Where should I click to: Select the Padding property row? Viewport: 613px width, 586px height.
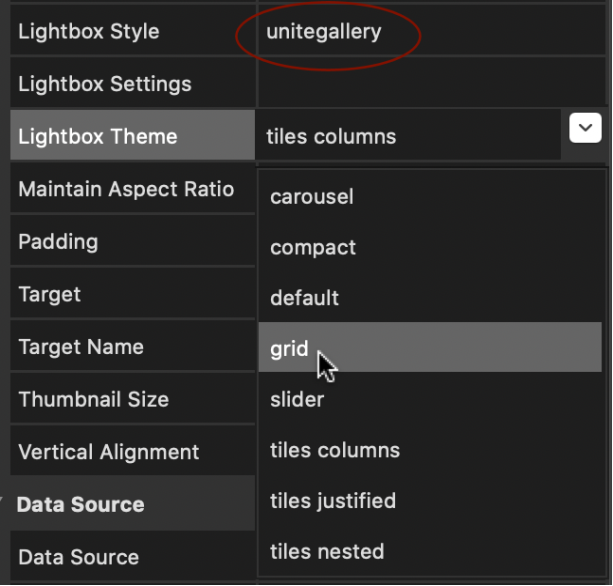tap(133, 241)
